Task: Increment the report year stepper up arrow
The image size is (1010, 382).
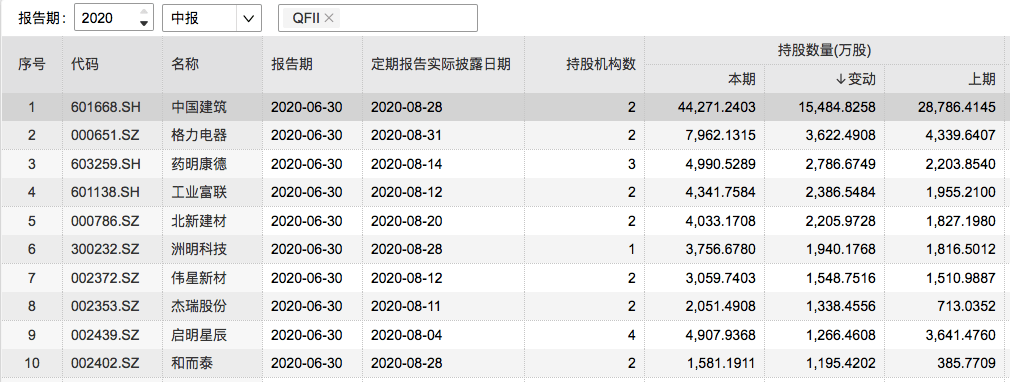Action: click(x=144, y=12)
